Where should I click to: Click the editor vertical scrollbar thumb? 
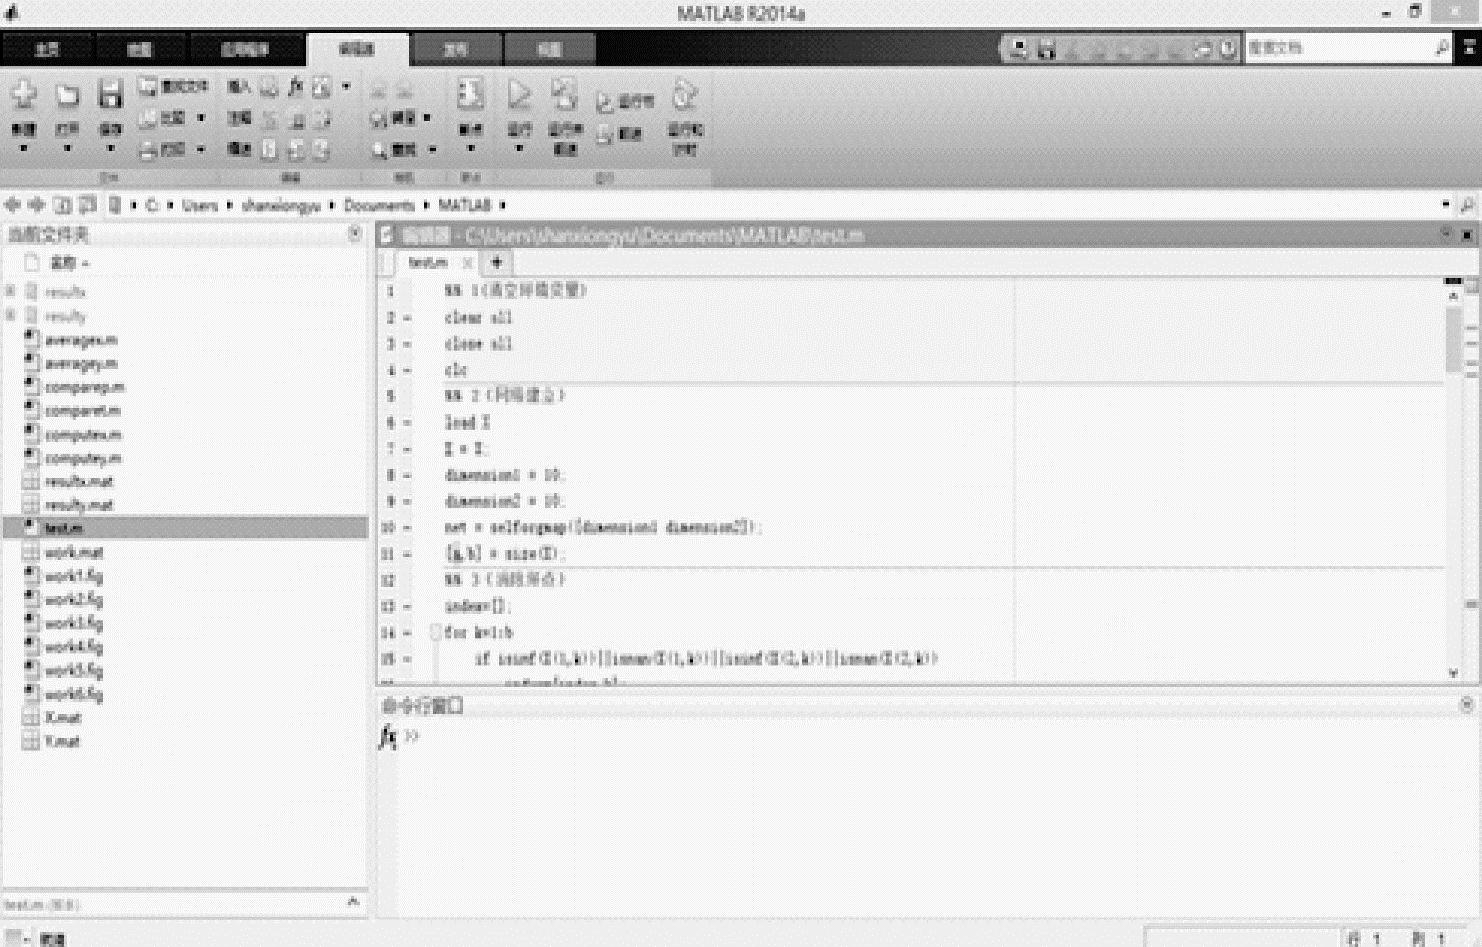[1453, 340]
